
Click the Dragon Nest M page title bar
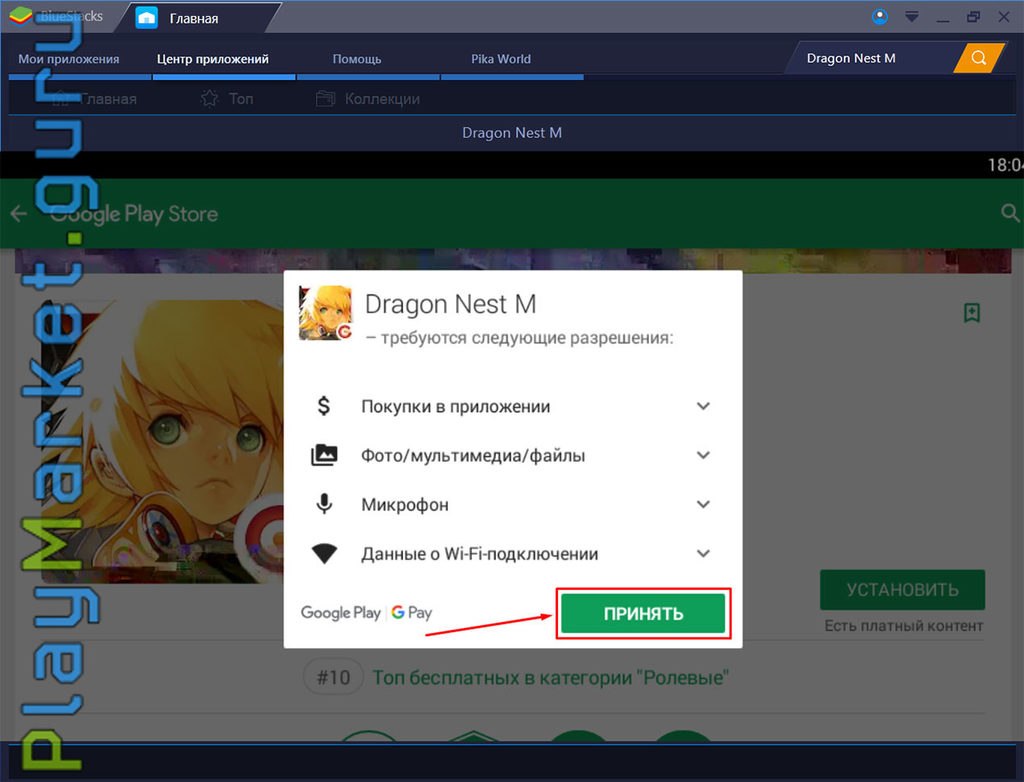(x=512, y=133)
